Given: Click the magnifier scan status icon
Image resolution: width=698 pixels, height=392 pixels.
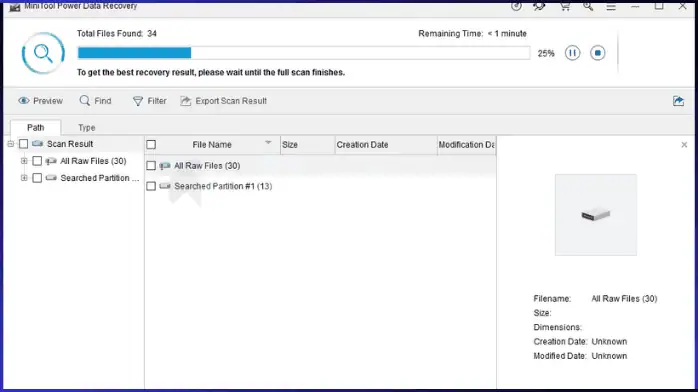Looking at the screenshot, I should pos(43,53).
